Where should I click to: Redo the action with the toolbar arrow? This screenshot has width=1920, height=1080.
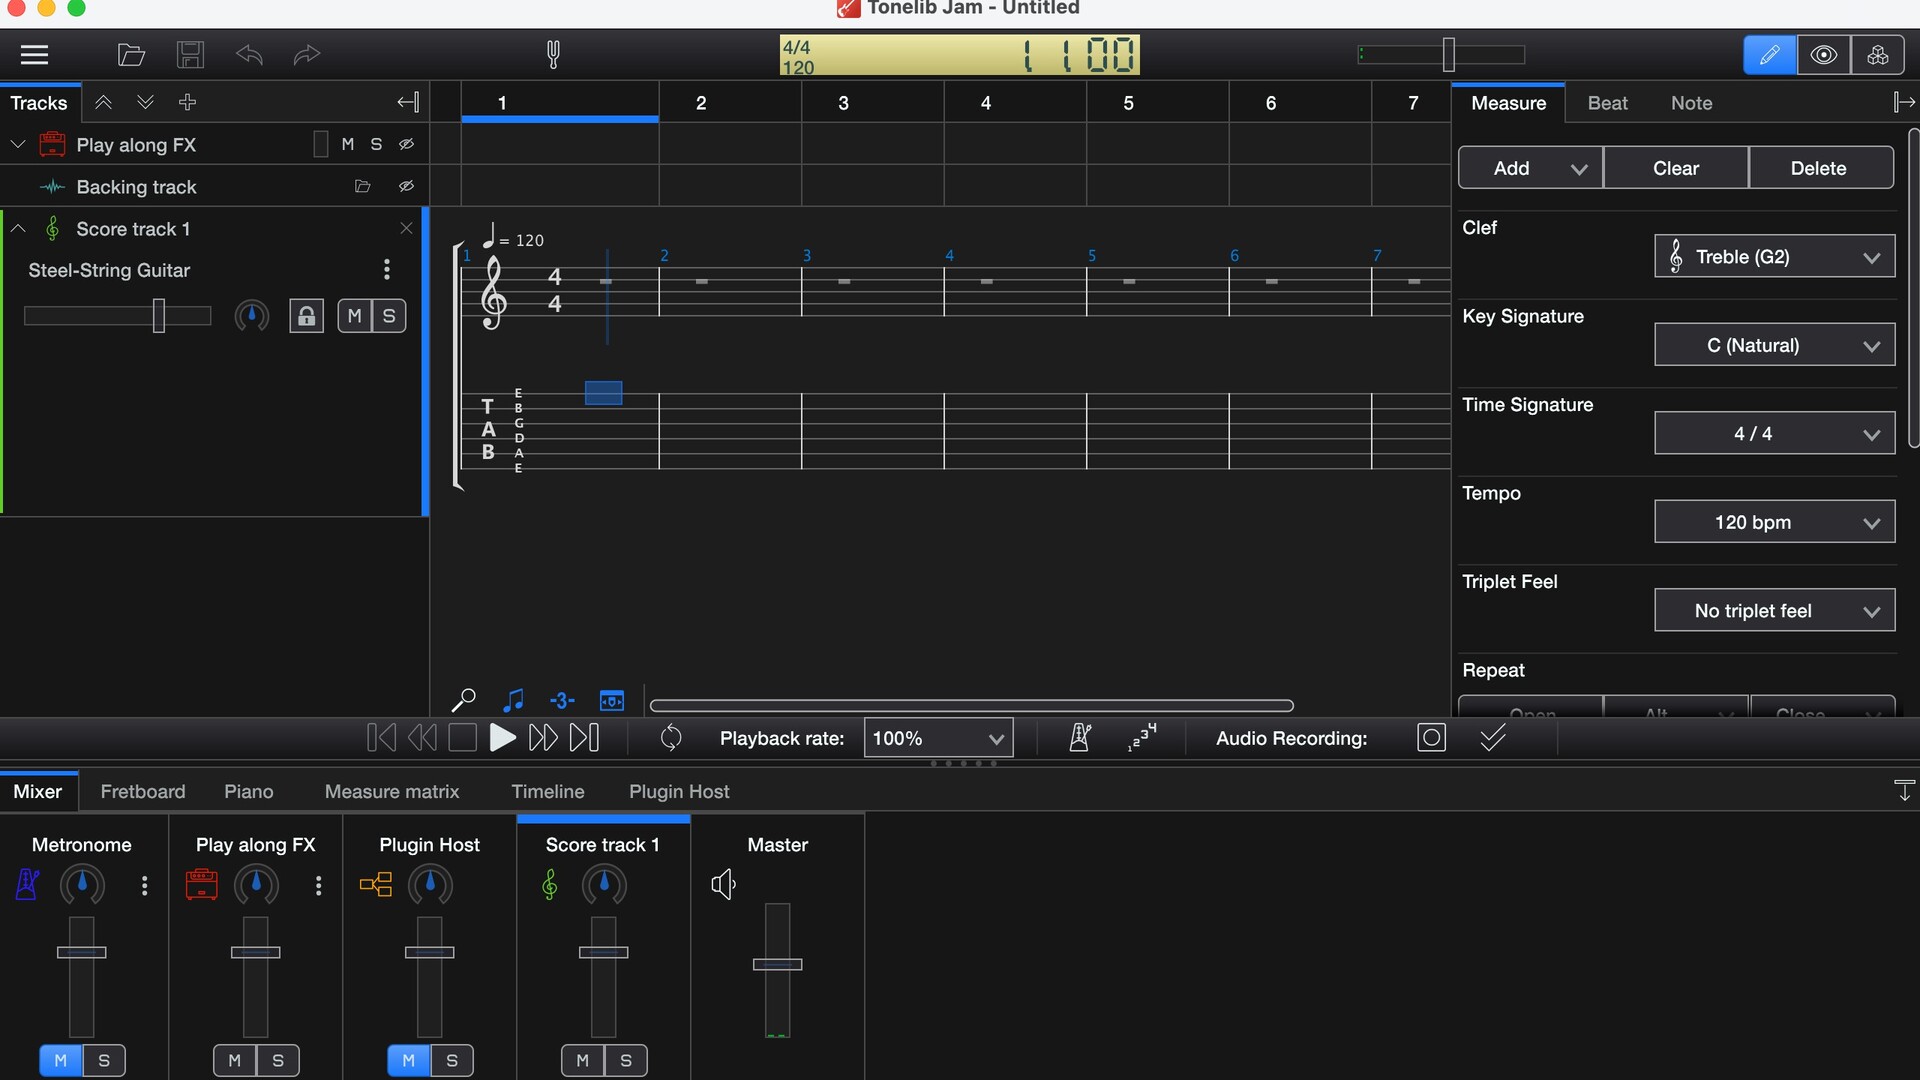pos(307,55)
